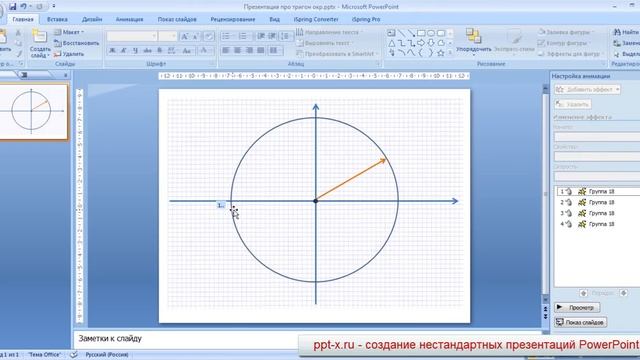
Task: Open character spacing dropdown
Action: click(172, 51)
